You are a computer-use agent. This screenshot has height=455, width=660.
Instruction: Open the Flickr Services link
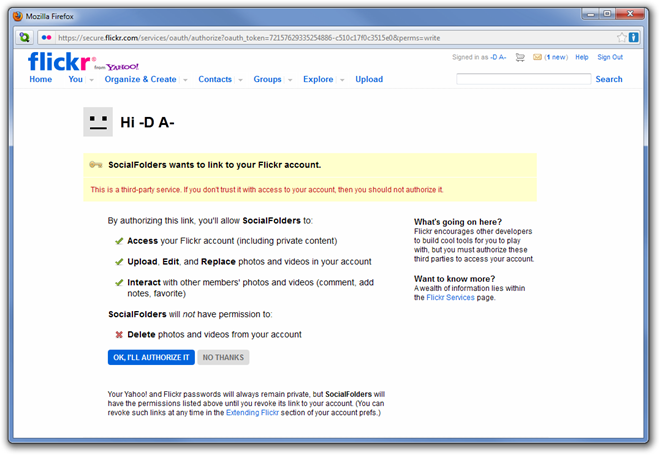[450, 298]
